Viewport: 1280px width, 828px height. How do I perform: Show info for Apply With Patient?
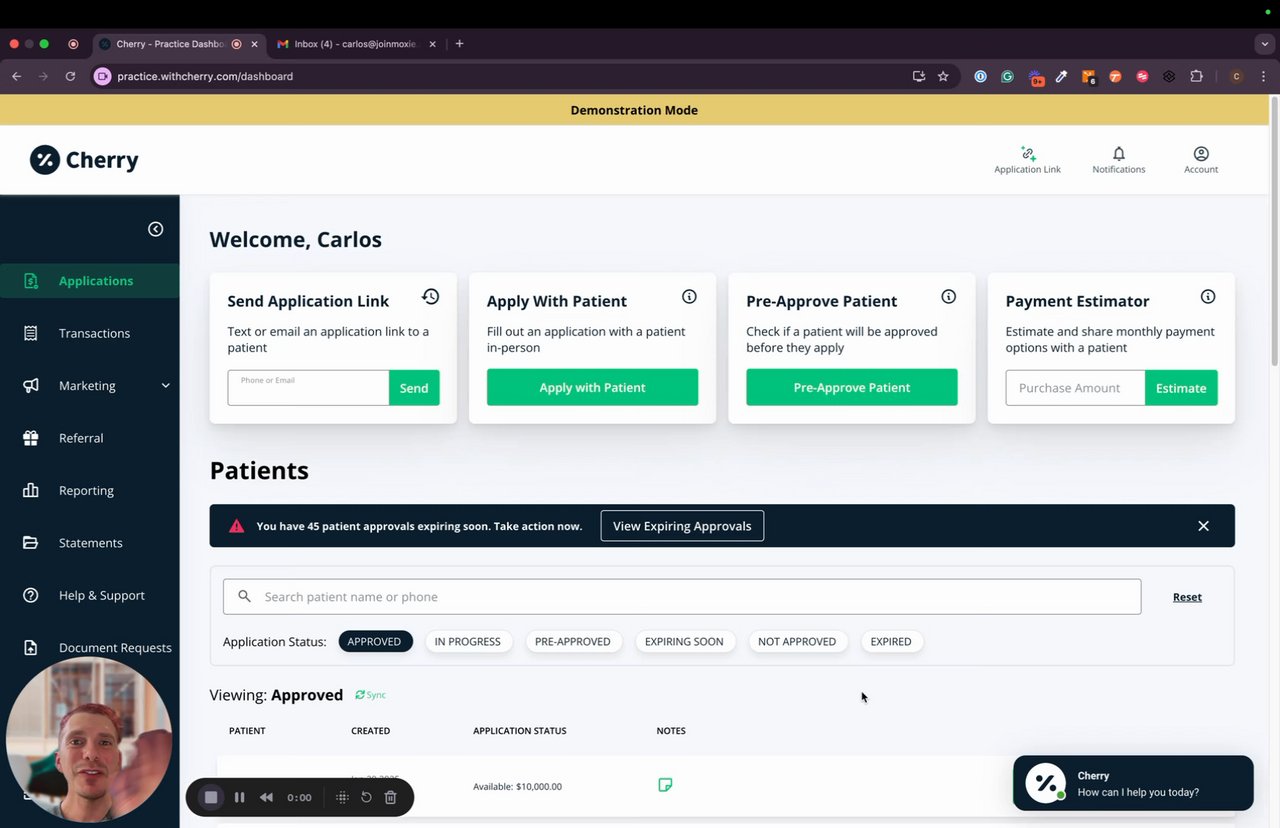[689, 297]
